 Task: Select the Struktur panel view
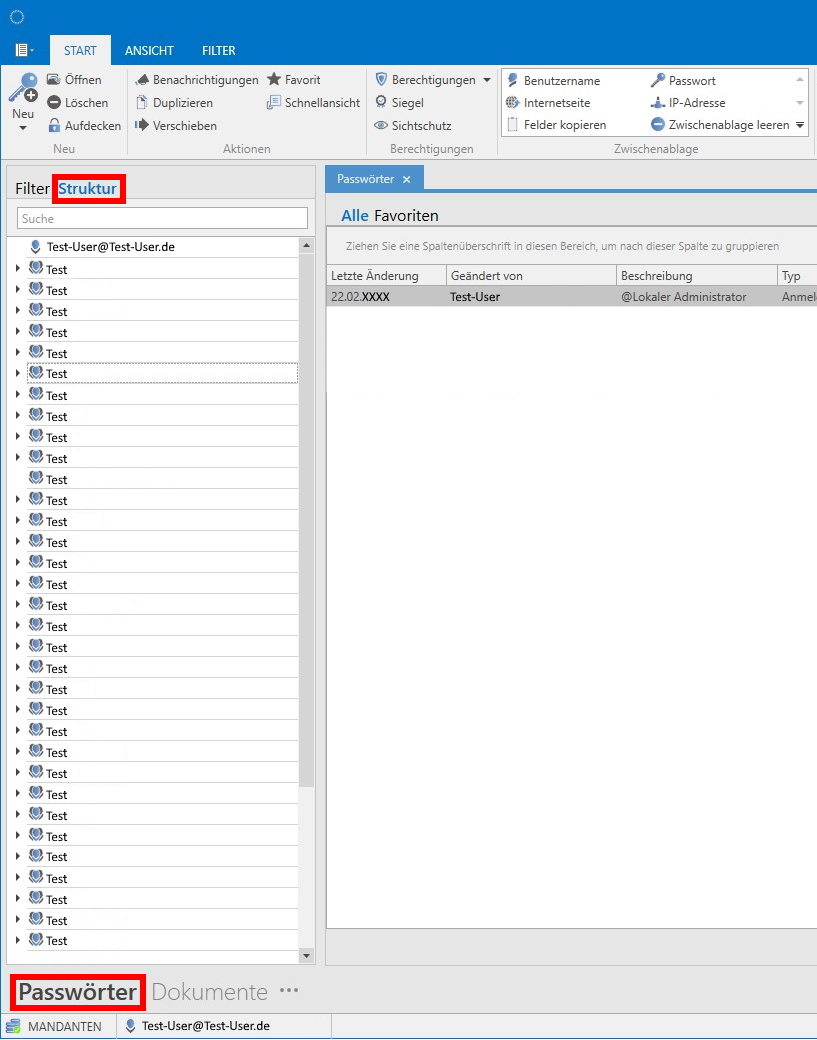click(88, 188)
